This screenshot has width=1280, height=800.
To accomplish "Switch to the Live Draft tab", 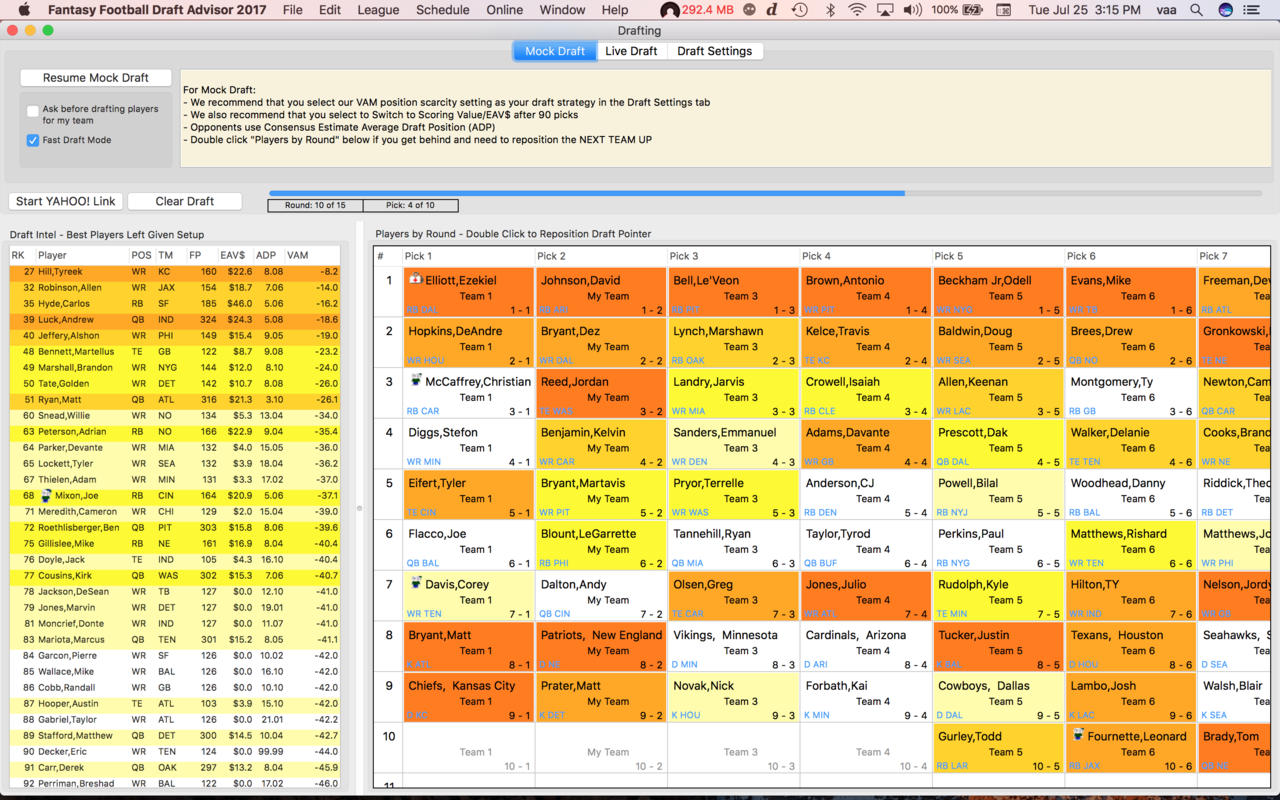I will pos(631,51).
